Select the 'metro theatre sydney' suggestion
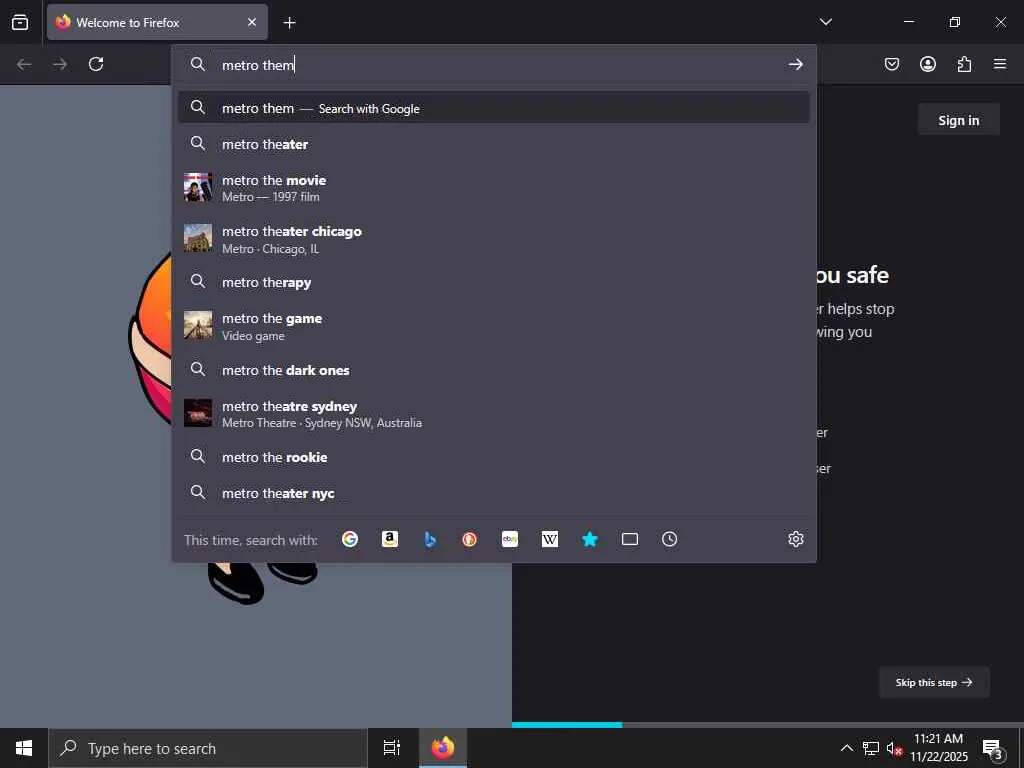 (494, 413)
